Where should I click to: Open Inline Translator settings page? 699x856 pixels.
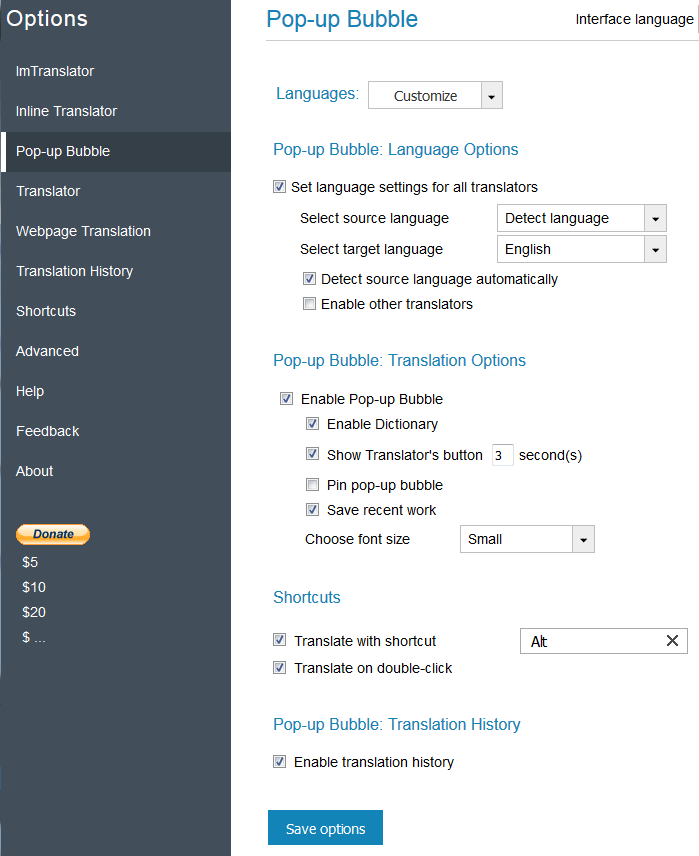66,111
